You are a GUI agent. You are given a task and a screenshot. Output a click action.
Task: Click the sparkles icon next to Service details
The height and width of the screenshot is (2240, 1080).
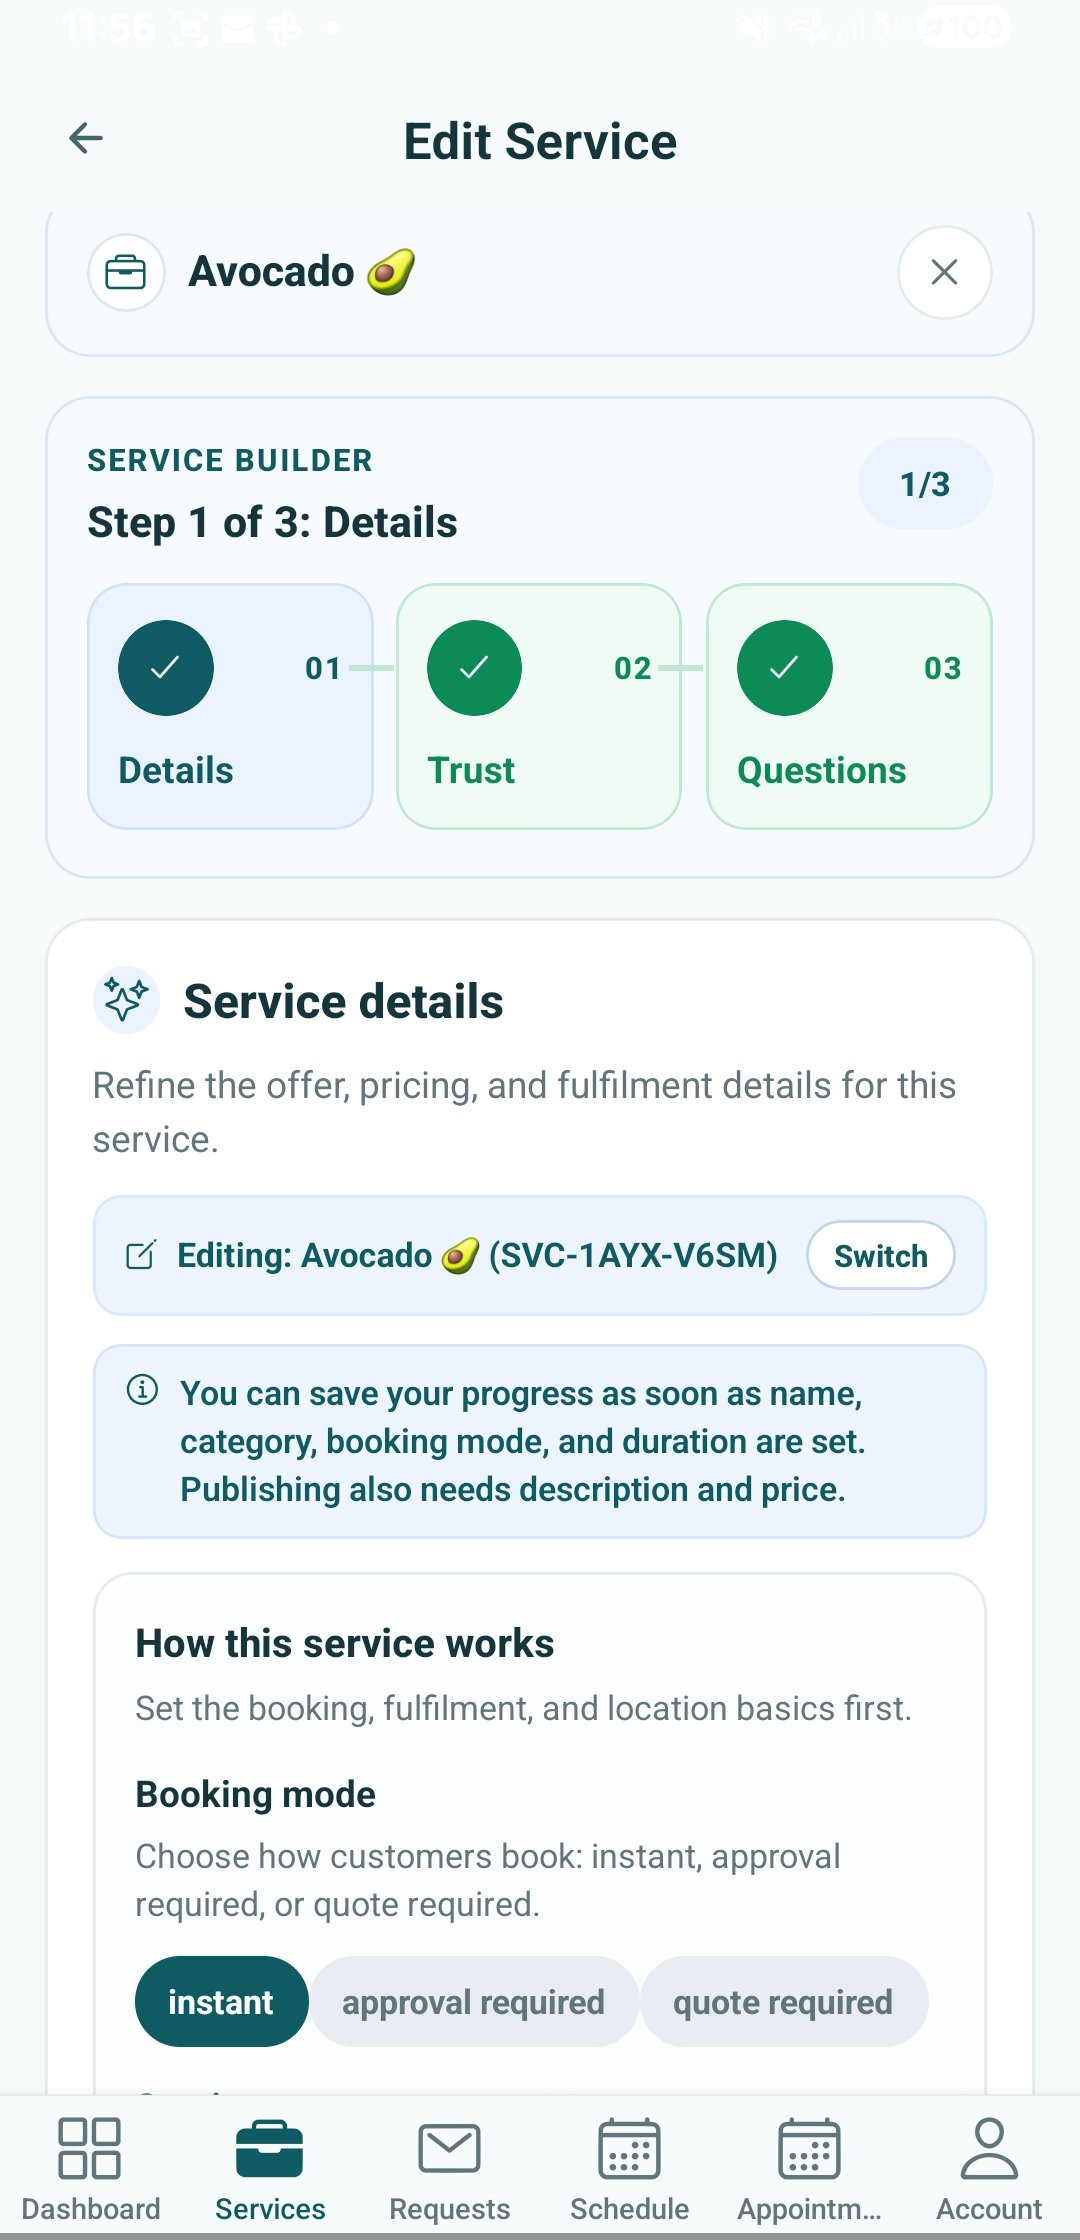124,999
